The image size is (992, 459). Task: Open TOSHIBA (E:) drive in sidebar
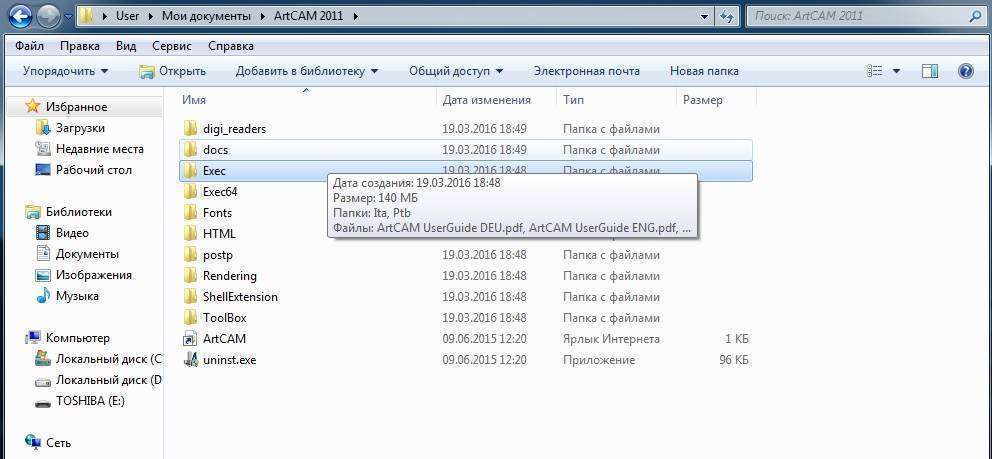coord(91,402)
